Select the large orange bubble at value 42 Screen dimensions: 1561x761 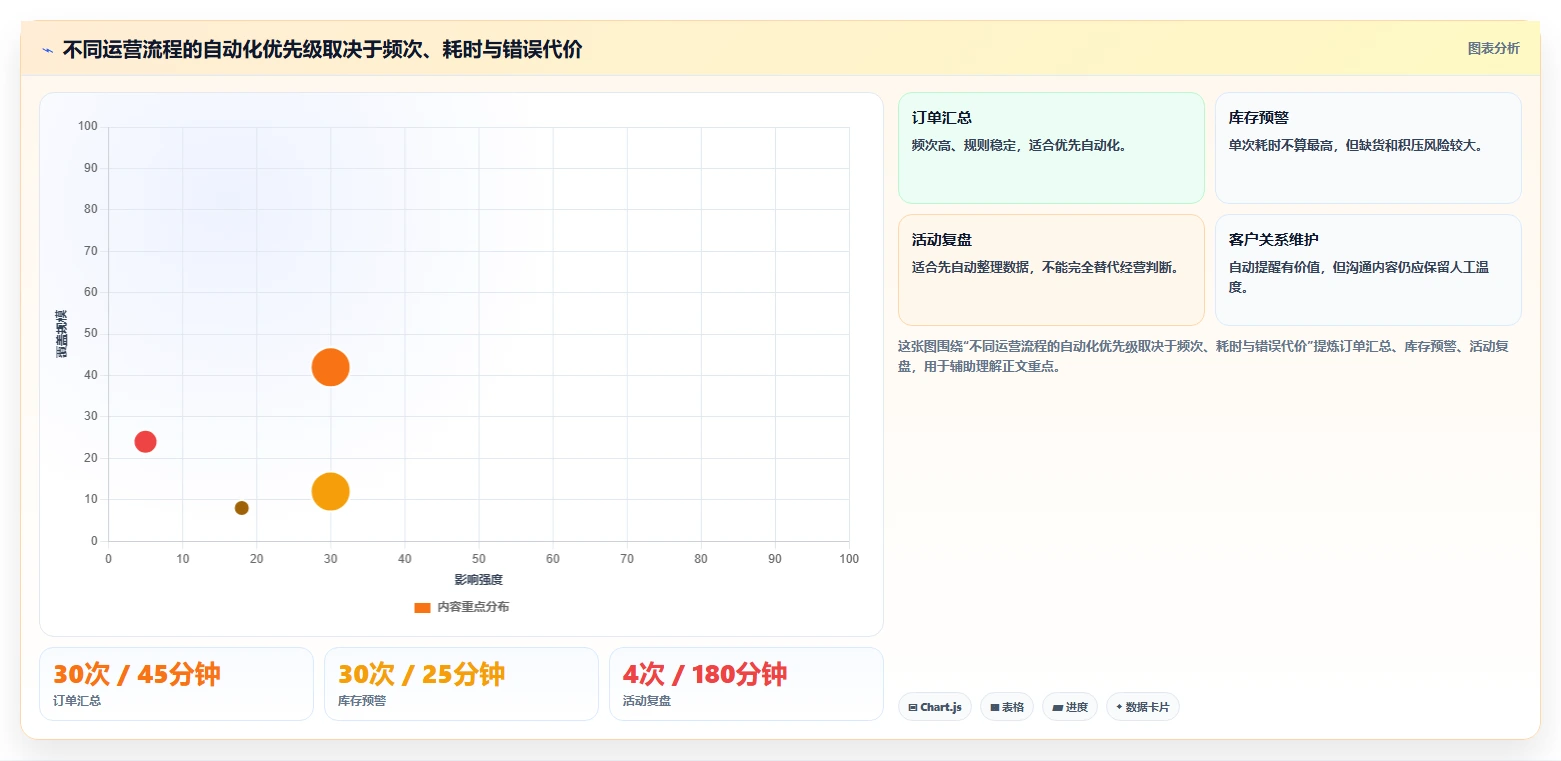tap(330, 367)
